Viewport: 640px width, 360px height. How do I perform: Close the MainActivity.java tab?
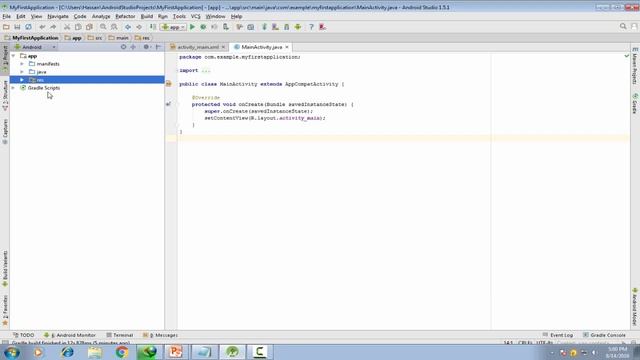click(x=287, y=47)
